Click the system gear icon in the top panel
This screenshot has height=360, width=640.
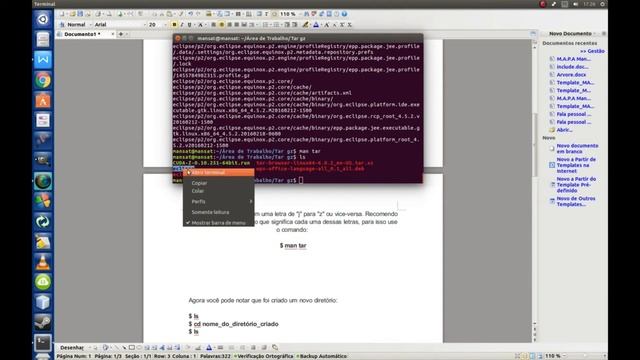[x=602, y=4]
